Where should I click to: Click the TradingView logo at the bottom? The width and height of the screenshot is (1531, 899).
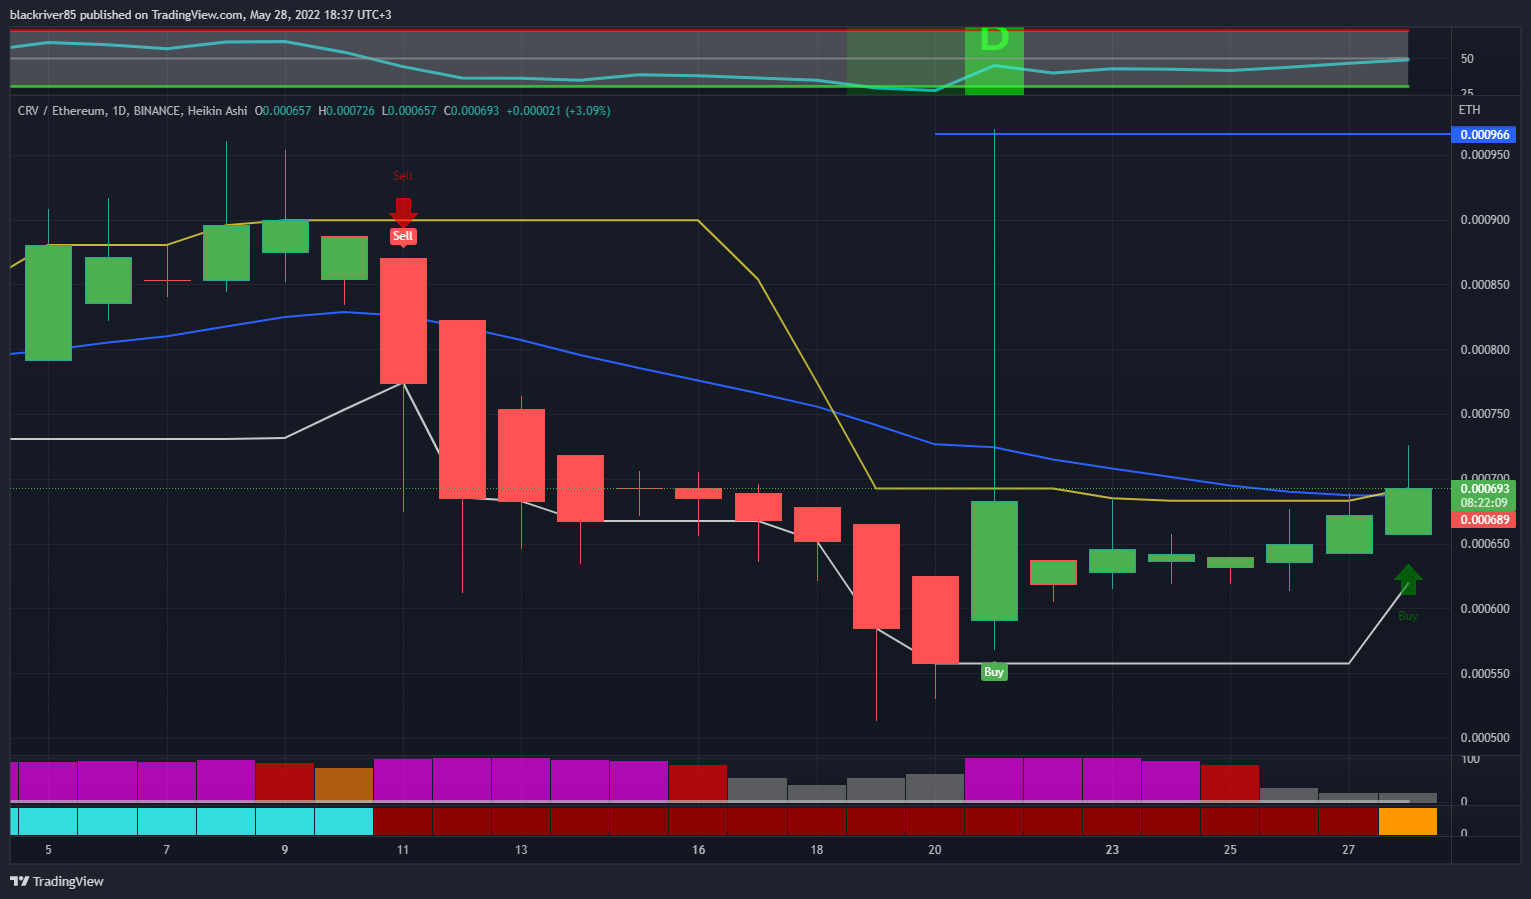(57, 881)
